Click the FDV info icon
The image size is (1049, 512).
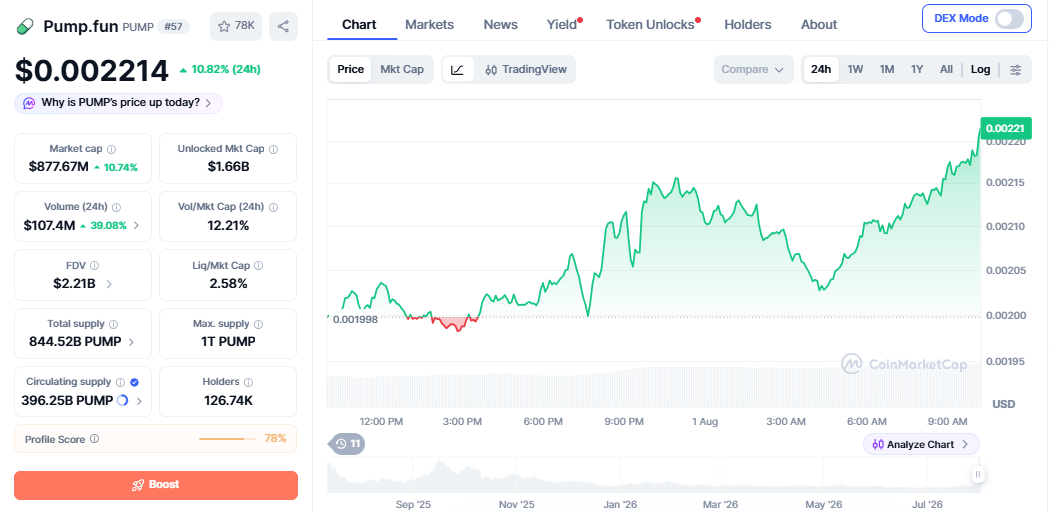[94, 266]
